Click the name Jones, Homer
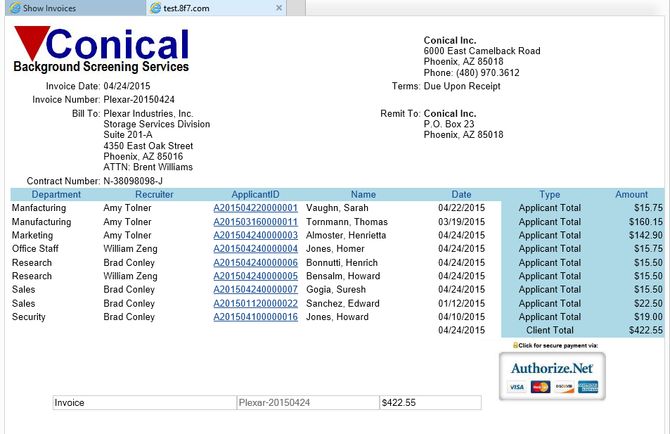This screenshot has height=434, width=670. pyautogui.click(x=335, y=249)
